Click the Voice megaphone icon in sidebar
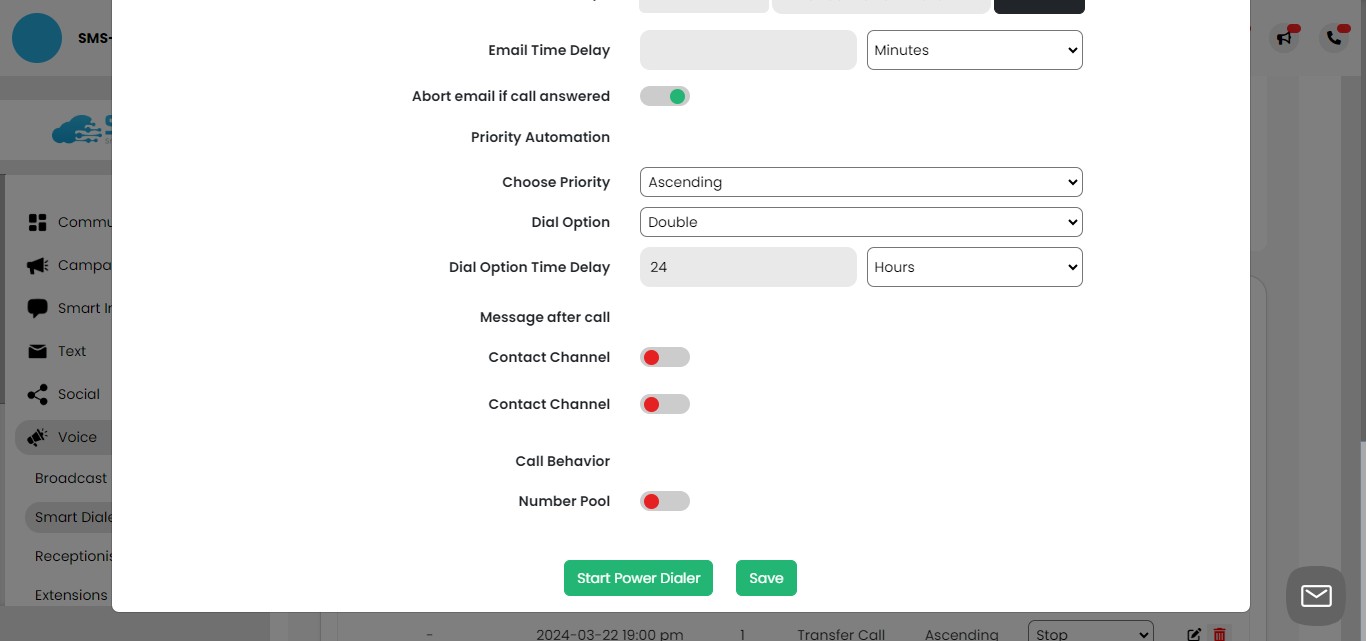This screenshot has height=641, width=1366. [38, 437]
